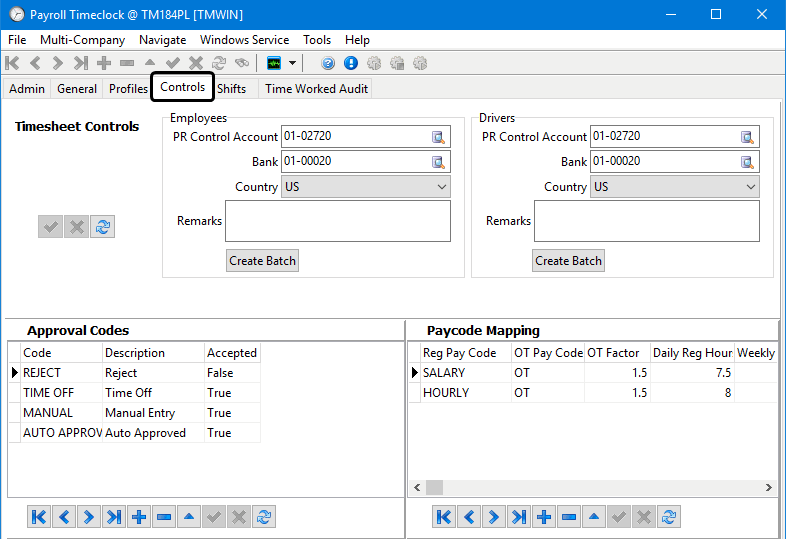This screenshot has height=539, width=786.
Task: Add a new Approval Codes record
Action: 139,517
